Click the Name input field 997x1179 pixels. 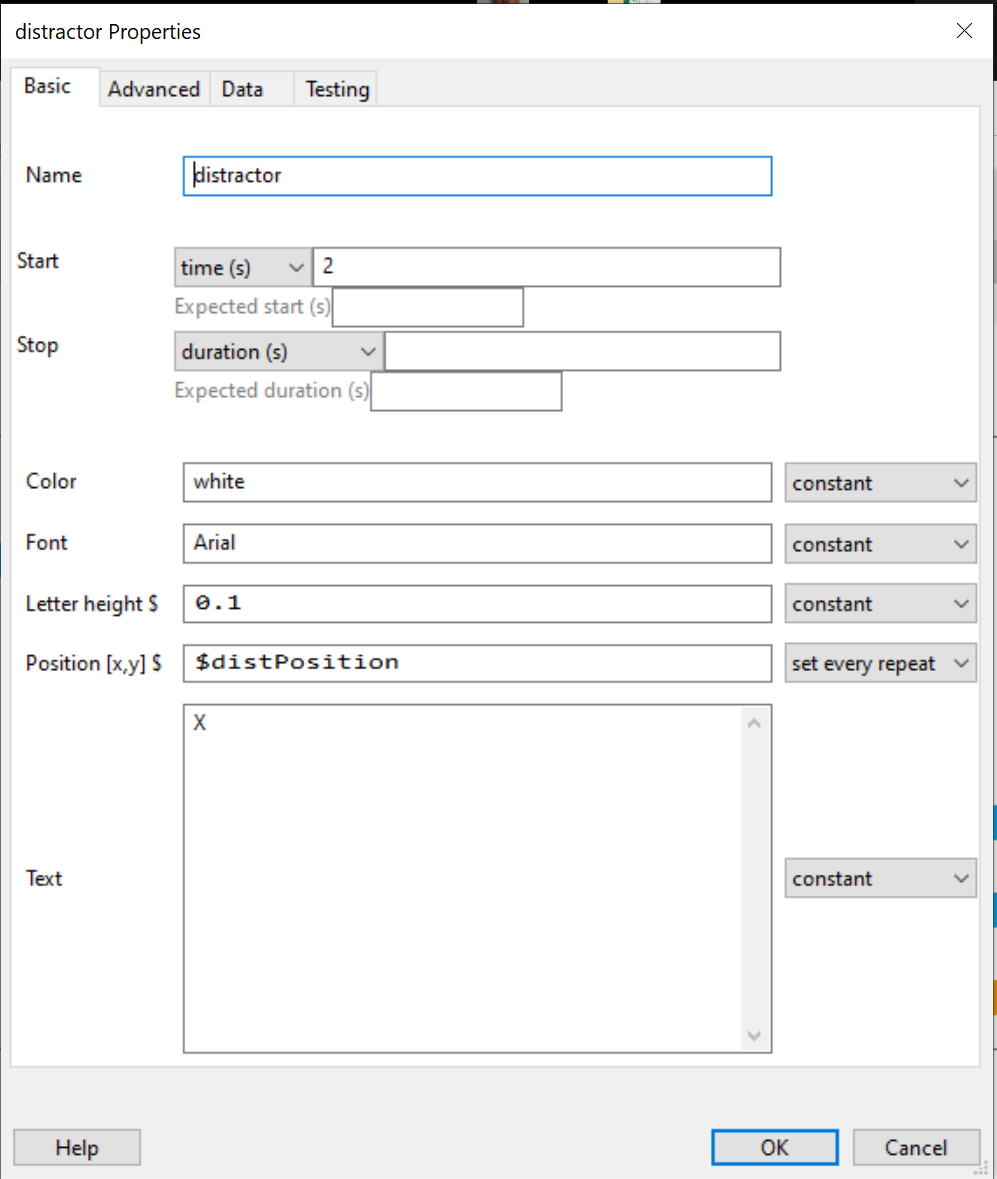(x=477, y=176)
